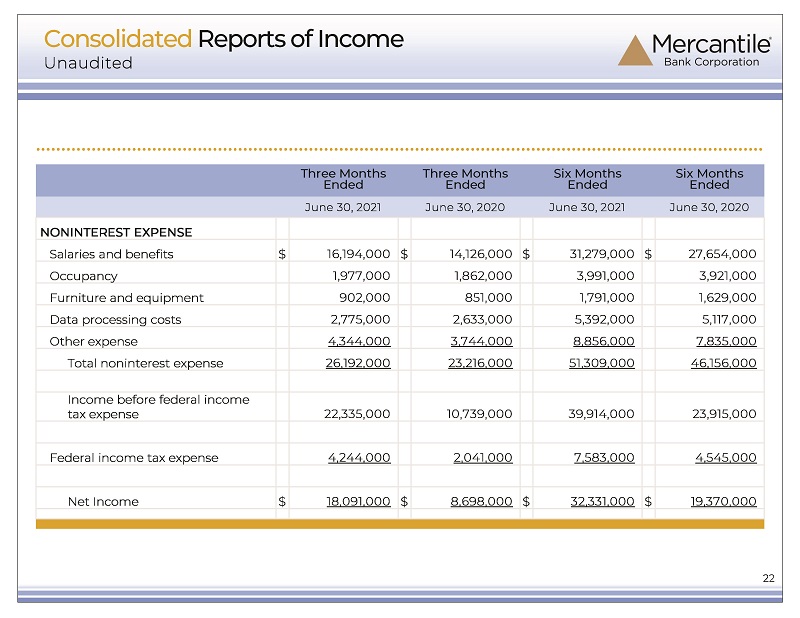
Task: Click the NONINTEREST EXPENSE section heading
Action: click(116, 232)
